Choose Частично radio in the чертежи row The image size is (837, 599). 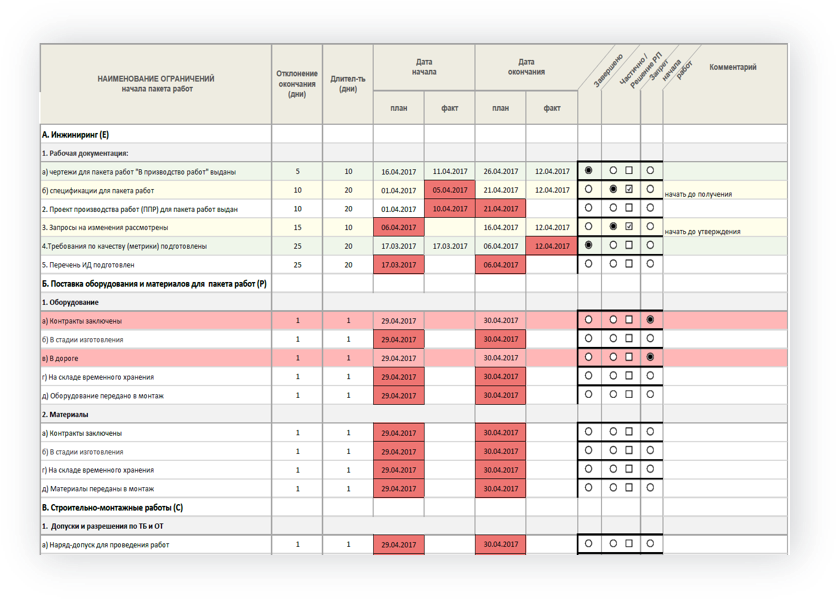[613, 170]
